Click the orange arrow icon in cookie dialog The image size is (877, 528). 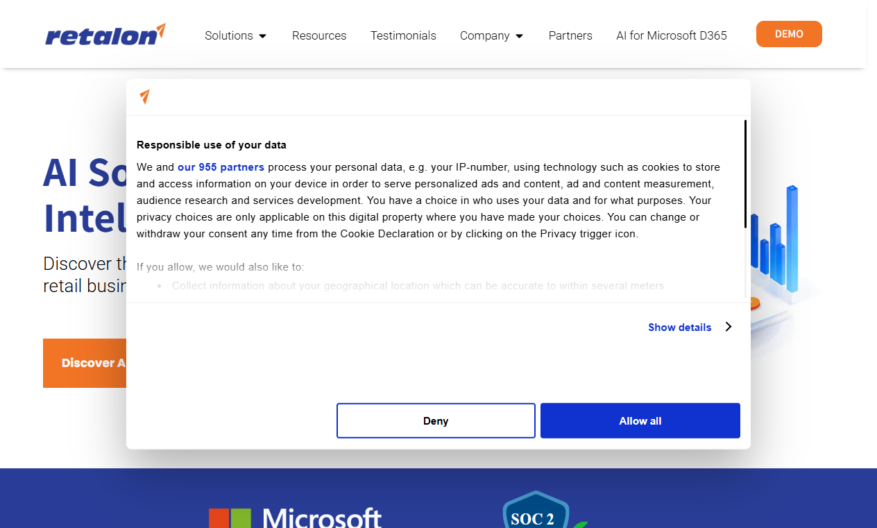pyautogui.click(x=145, y=97)
